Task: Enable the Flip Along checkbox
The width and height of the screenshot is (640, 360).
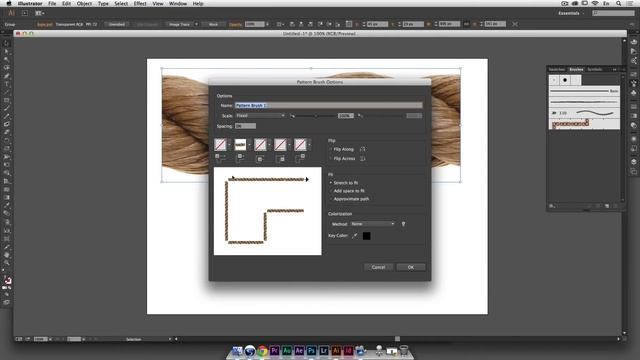Action: 331,149
